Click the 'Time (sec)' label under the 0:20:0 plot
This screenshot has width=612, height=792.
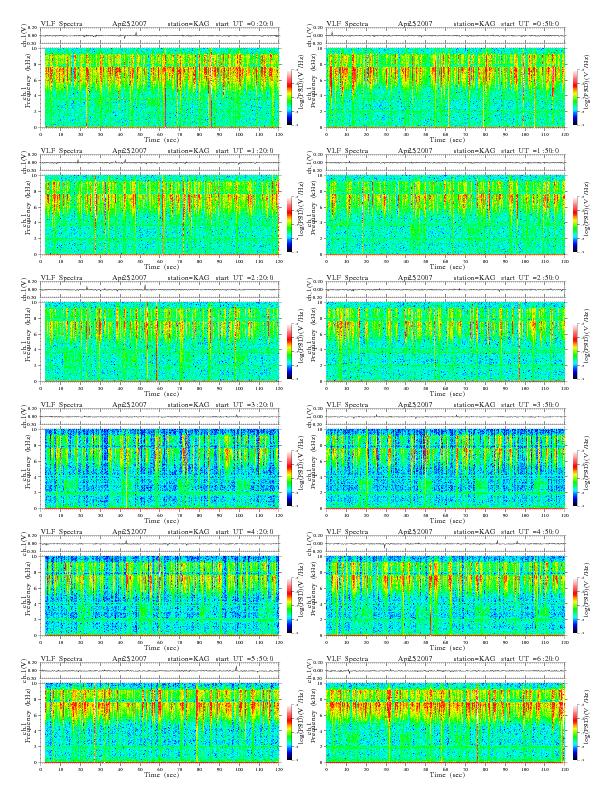coord(161,139)
